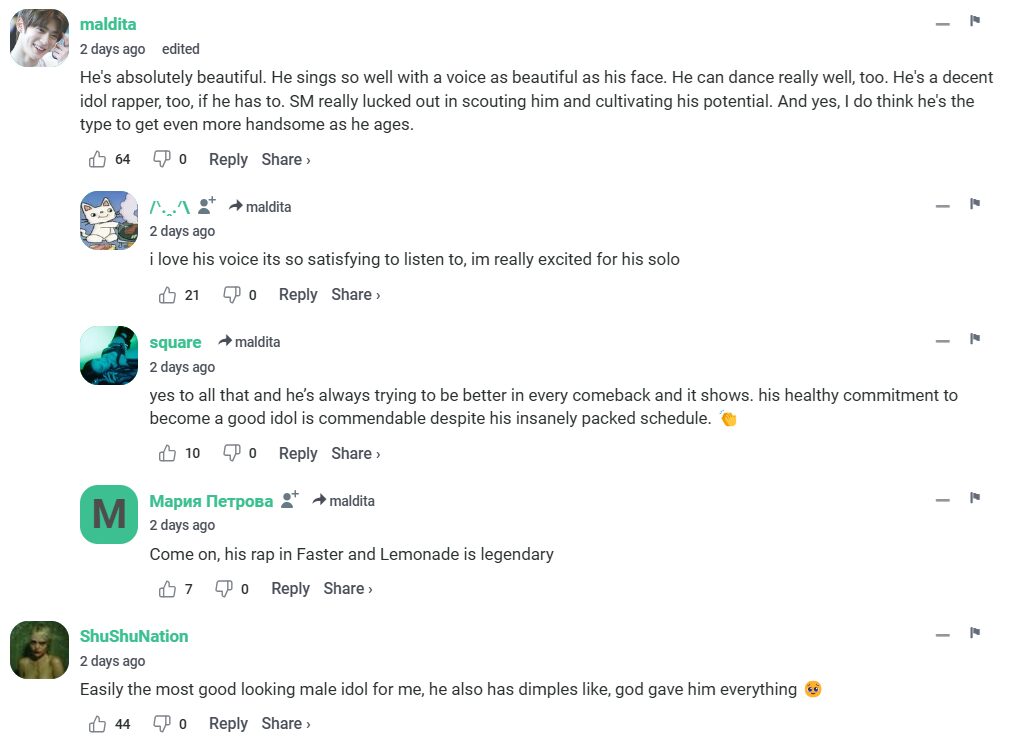Upvote square's reply with 10 likes
Screen dimensions: 1014x741
168,454
